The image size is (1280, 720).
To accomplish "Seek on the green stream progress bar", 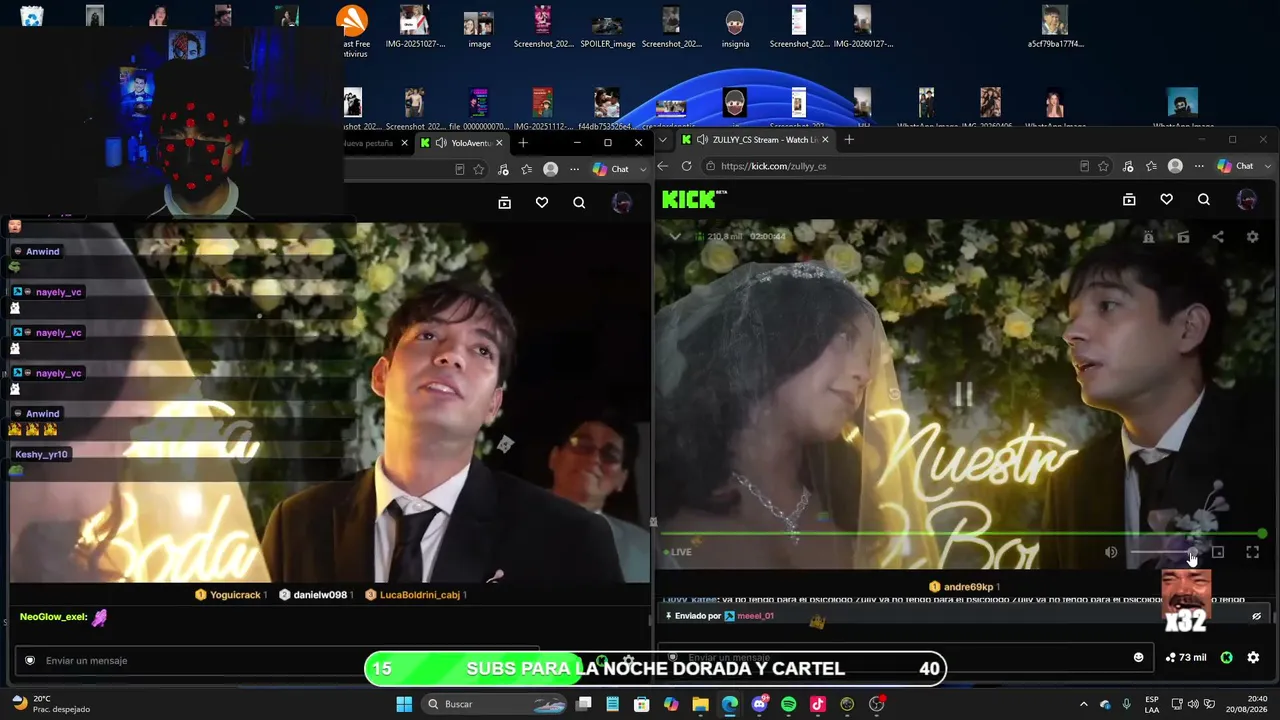I will [x=962, y=534].
